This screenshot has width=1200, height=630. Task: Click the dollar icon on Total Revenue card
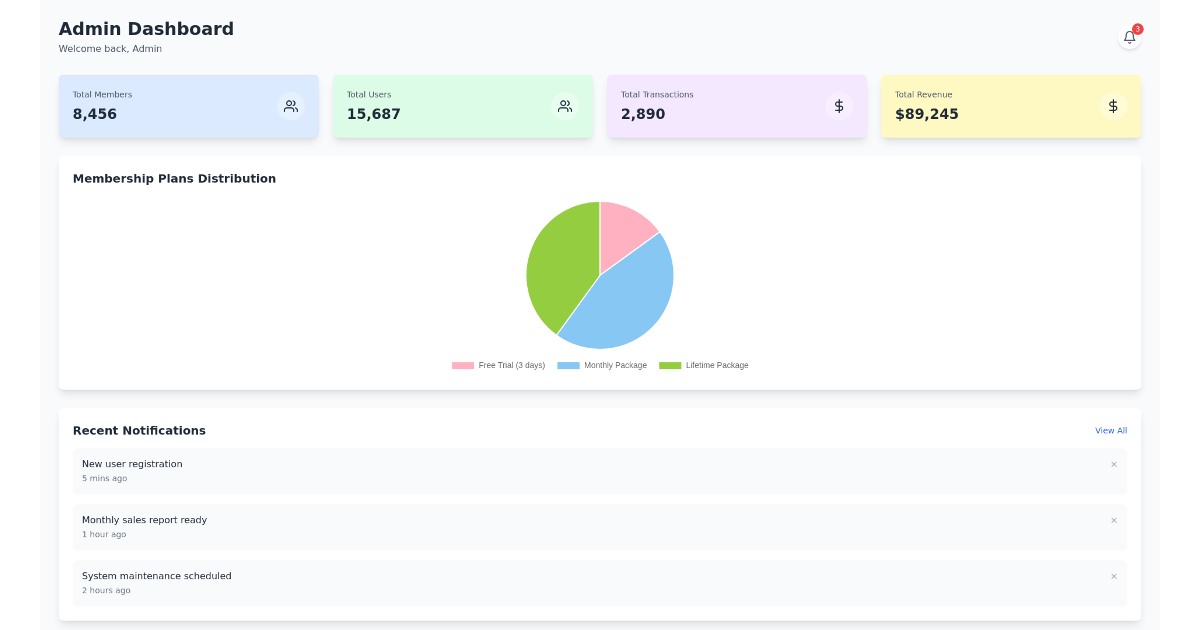point(1113,105)
